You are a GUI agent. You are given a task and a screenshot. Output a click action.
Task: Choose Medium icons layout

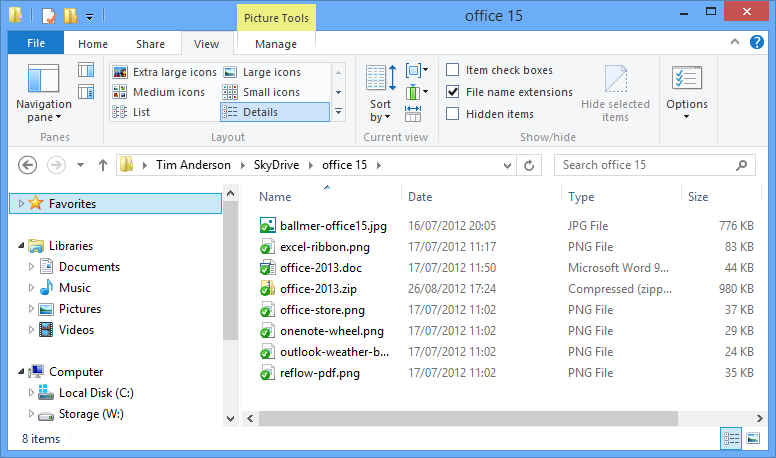pos(159,92)
